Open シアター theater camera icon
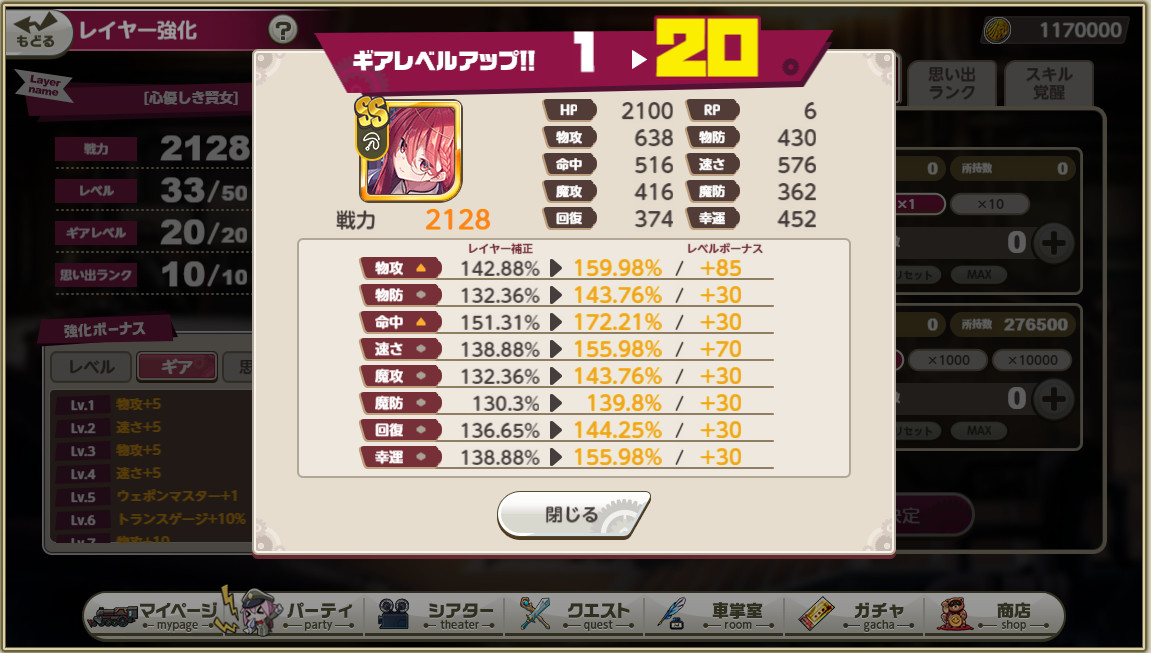This screenshot has width=1151, height=653. pyautogui.click(x=393, y=613)
